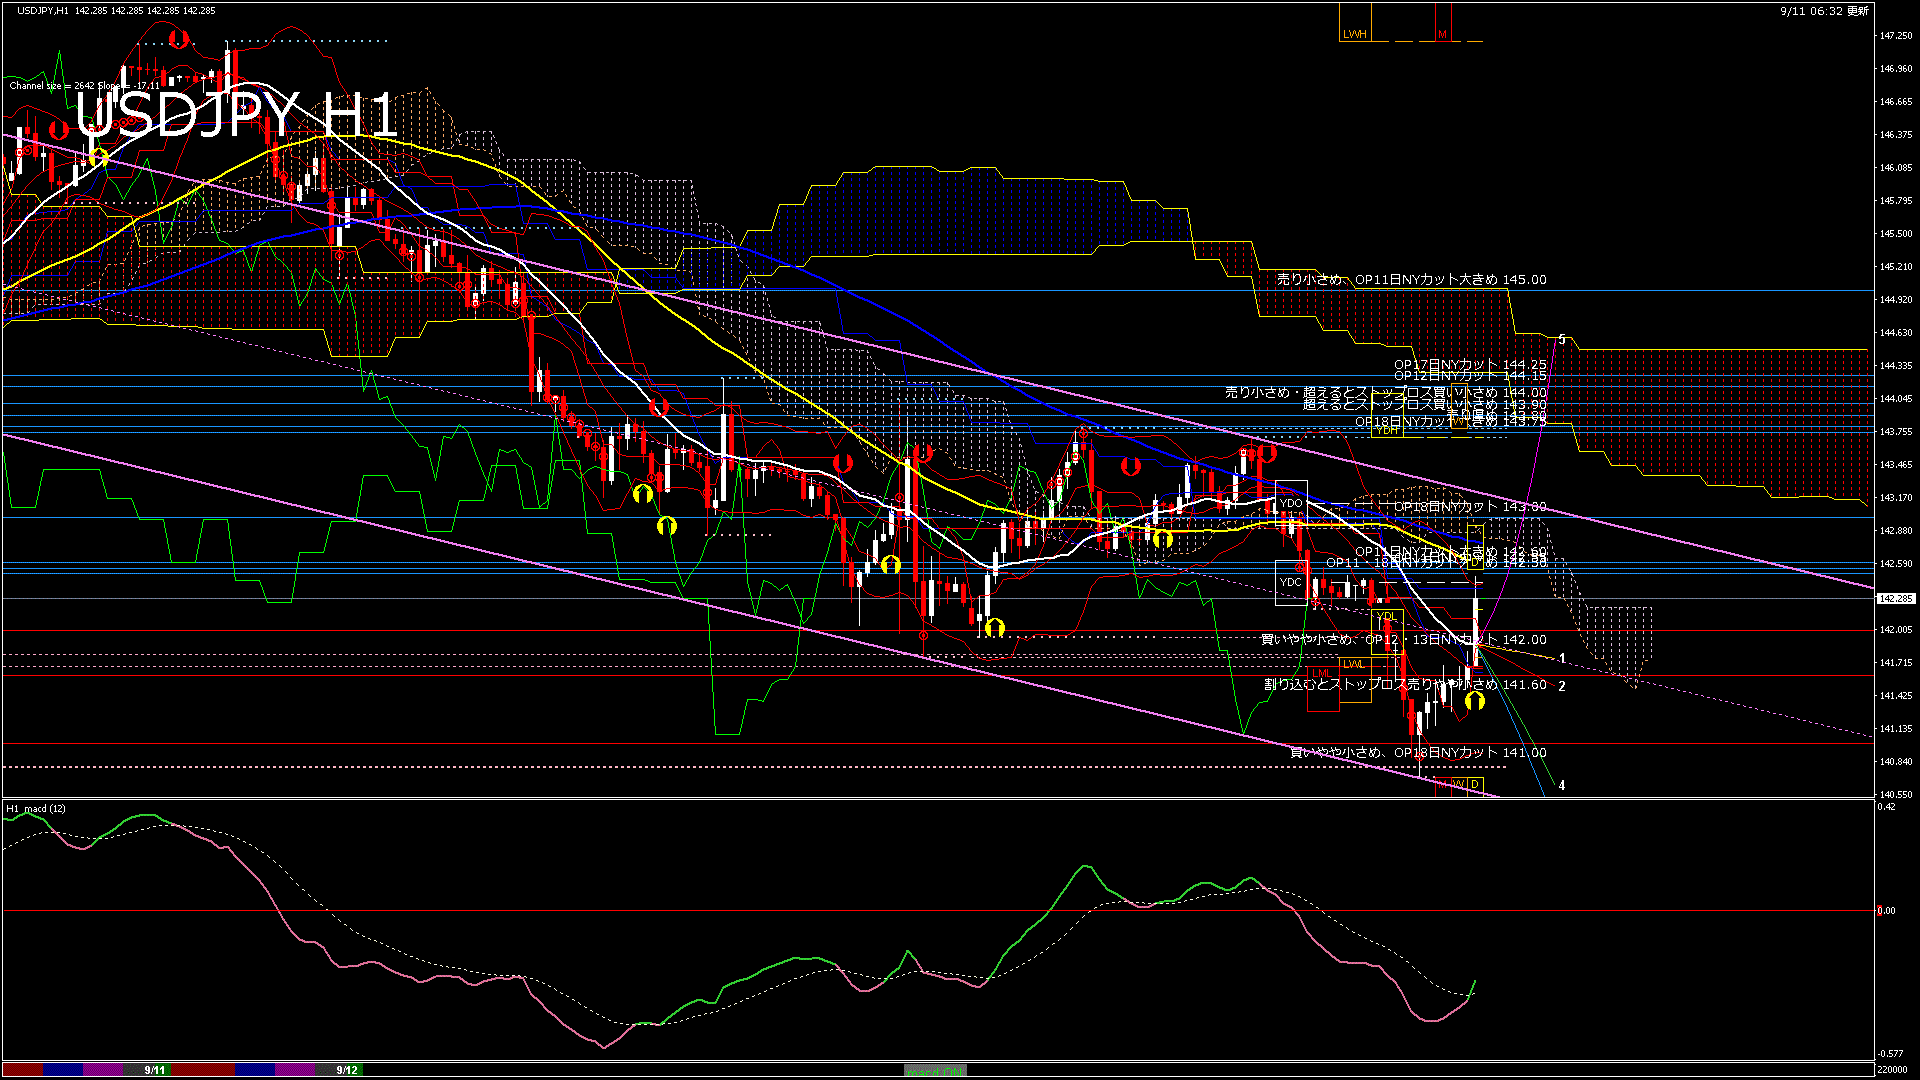Click the red session band in time bar

[22, 1070]
